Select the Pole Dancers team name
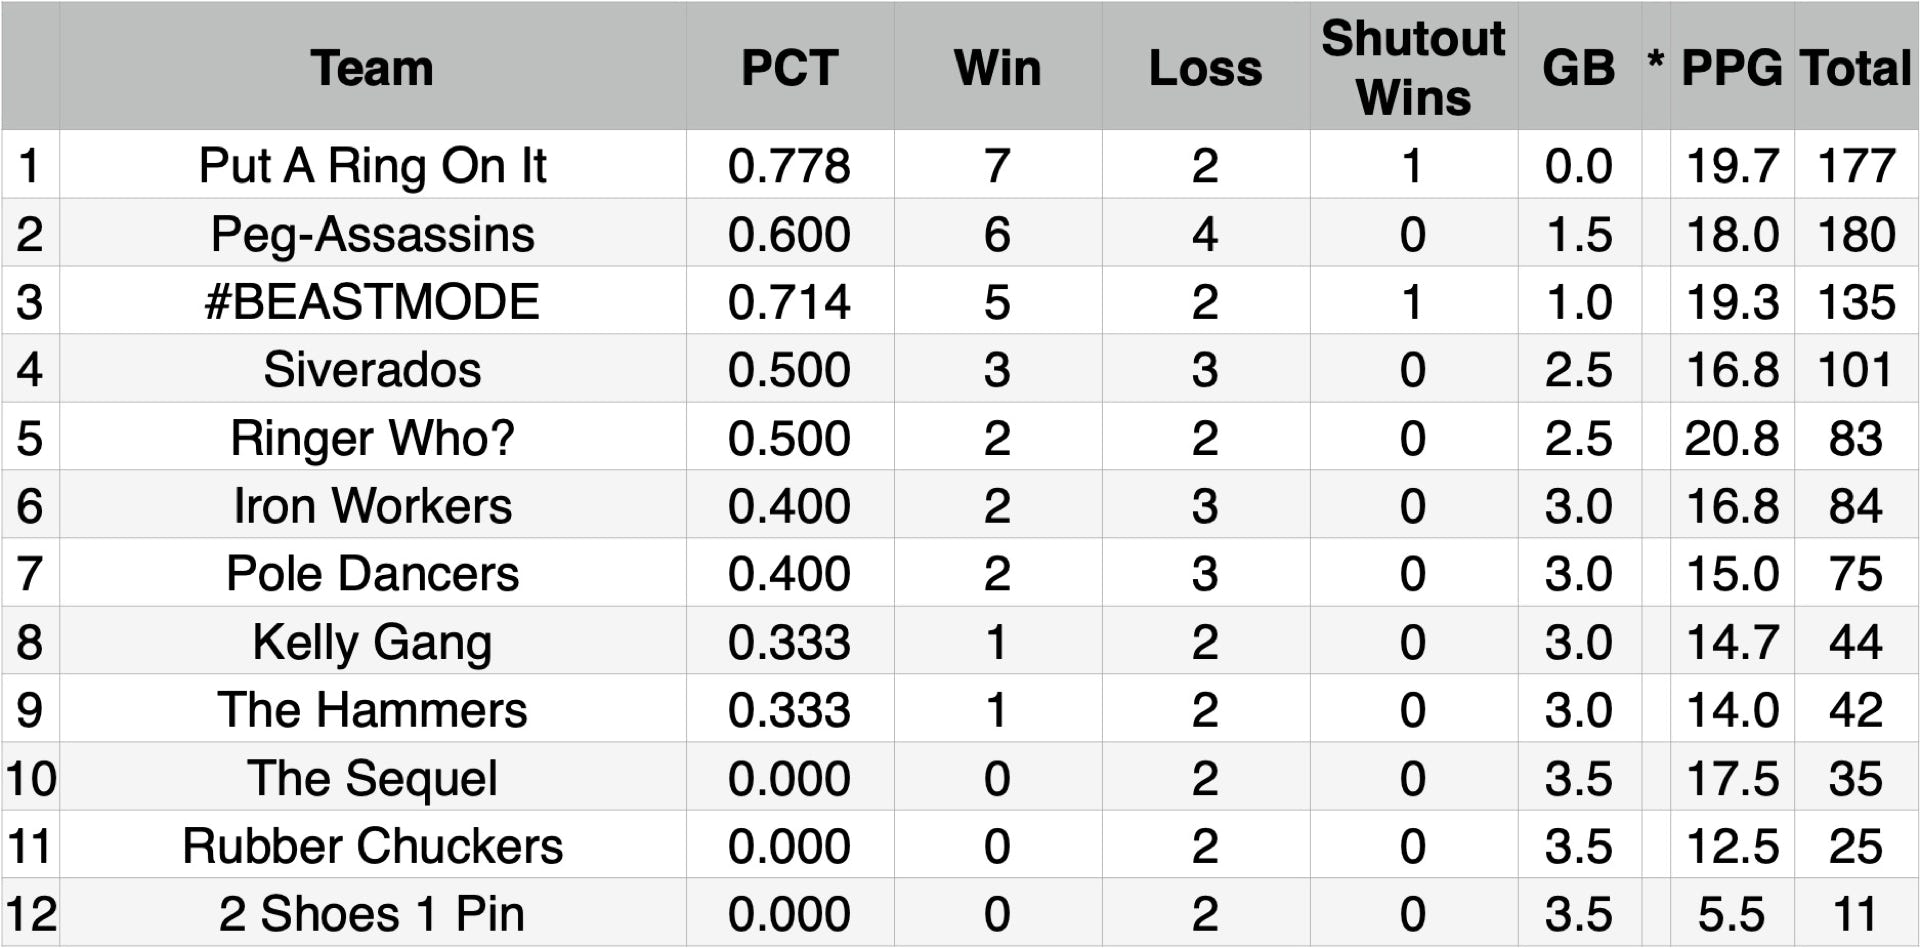 [x=372, y=574]
